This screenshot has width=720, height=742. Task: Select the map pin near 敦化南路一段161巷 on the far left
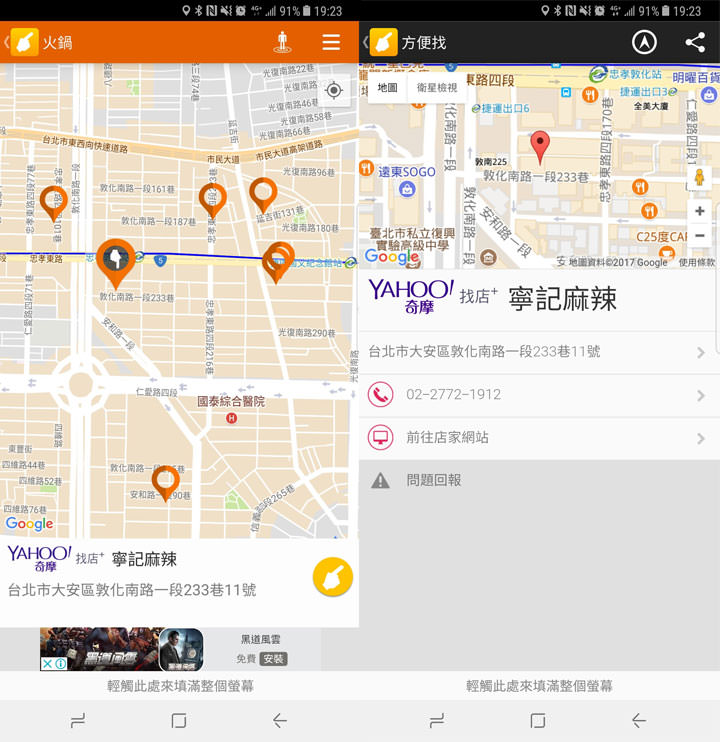click(x=53, y=203)
